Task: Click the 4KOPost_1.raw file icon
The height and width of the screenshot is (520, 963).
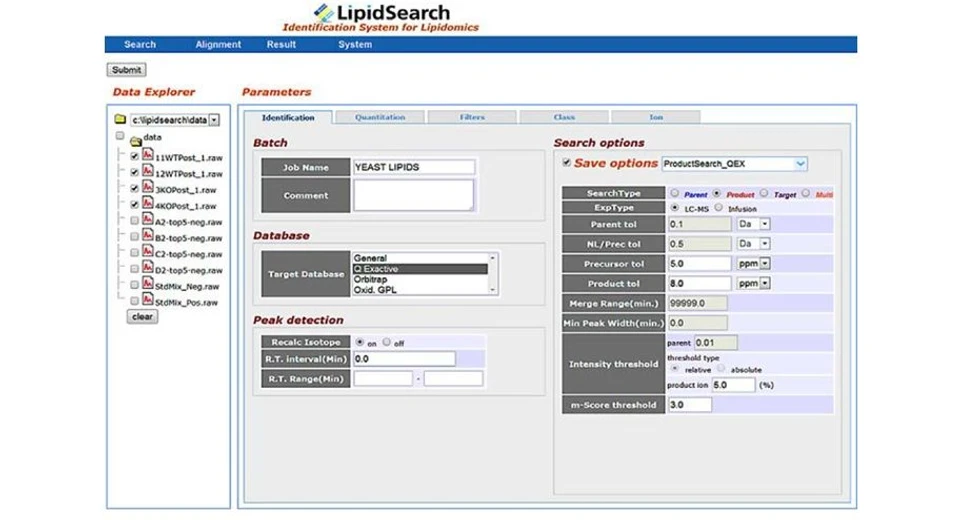Action: (x=147, y=202)
